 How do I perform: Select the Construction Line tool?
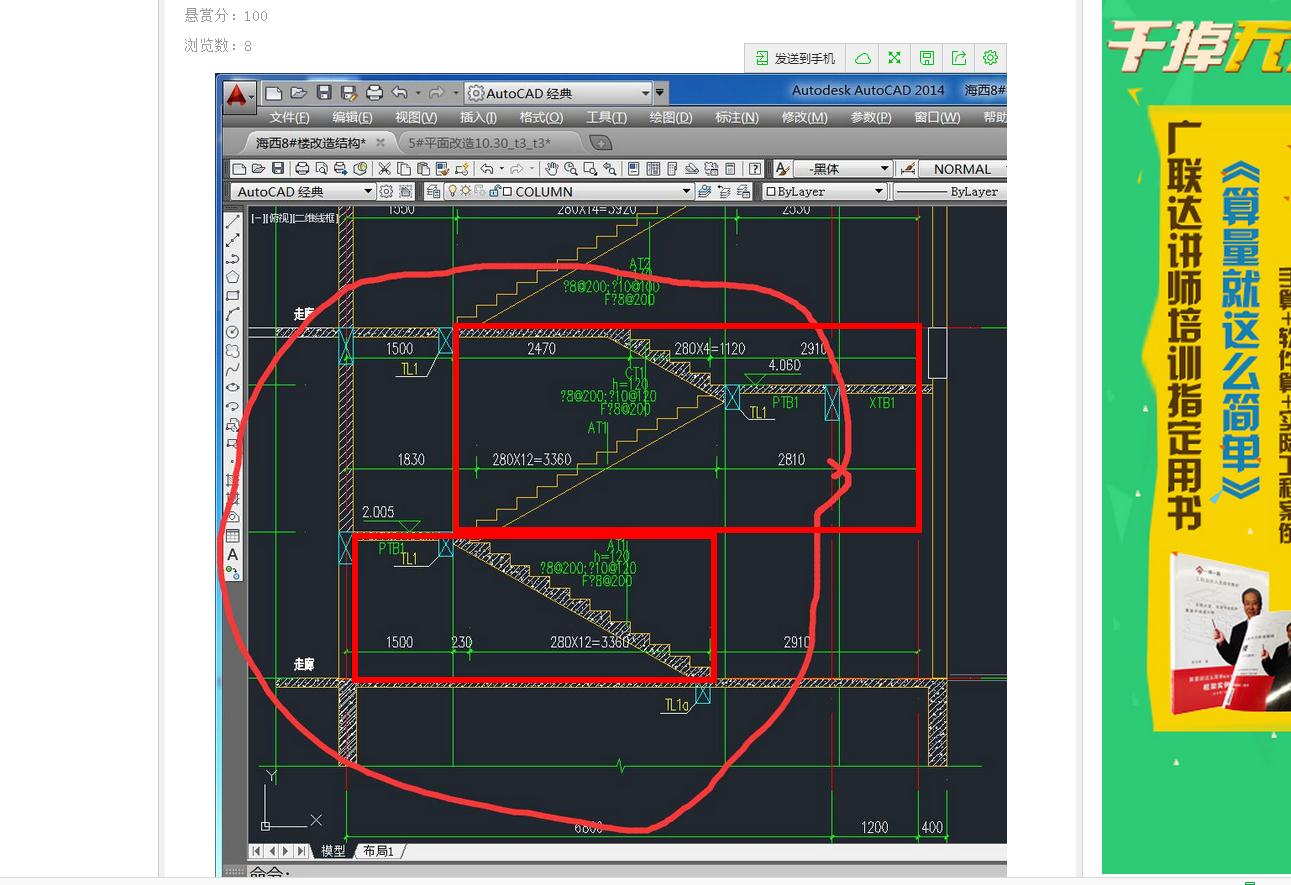tap(232, 240)
